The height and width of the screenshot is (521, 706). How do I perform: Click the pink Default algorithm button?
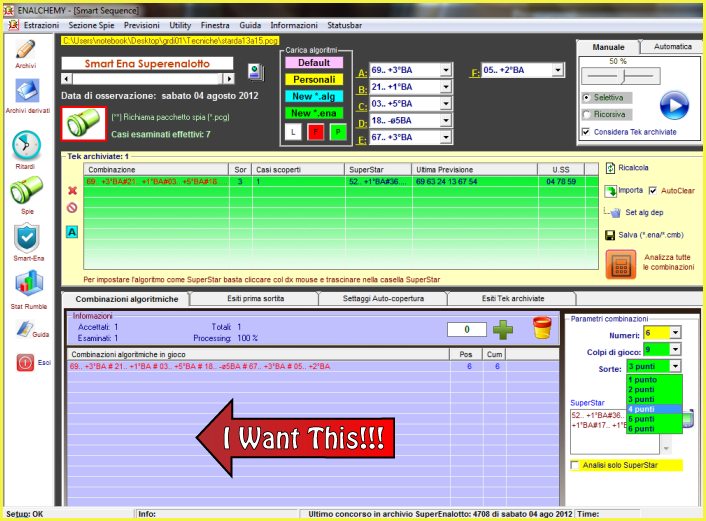pyautogui.click(x=314, y=63)
